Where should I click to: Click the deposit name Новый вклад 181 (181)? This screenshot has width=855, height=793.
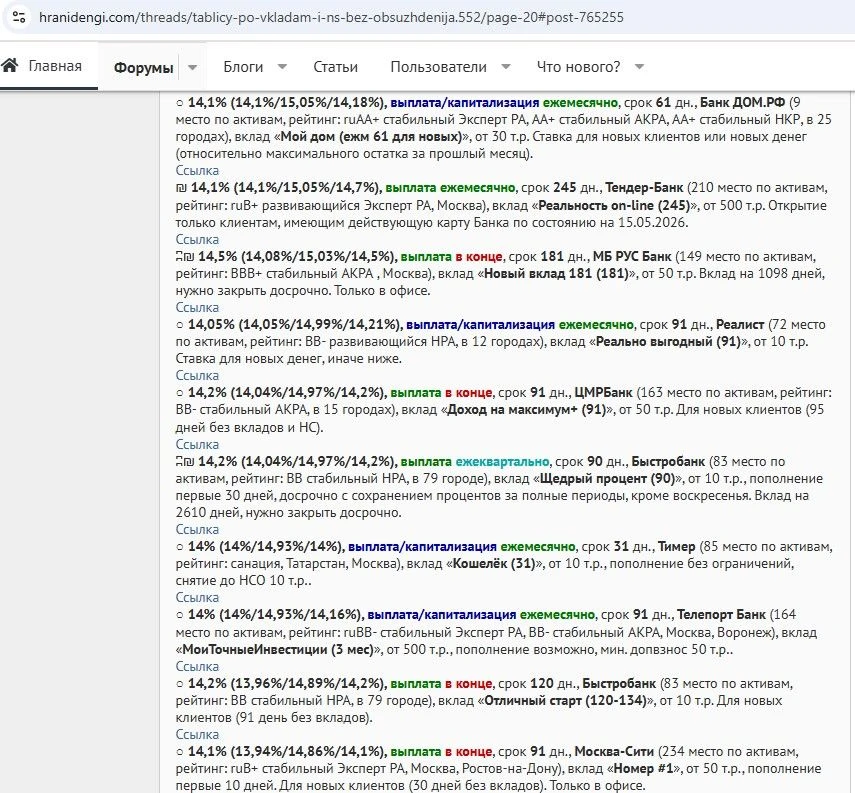click(x=557, y=273)
